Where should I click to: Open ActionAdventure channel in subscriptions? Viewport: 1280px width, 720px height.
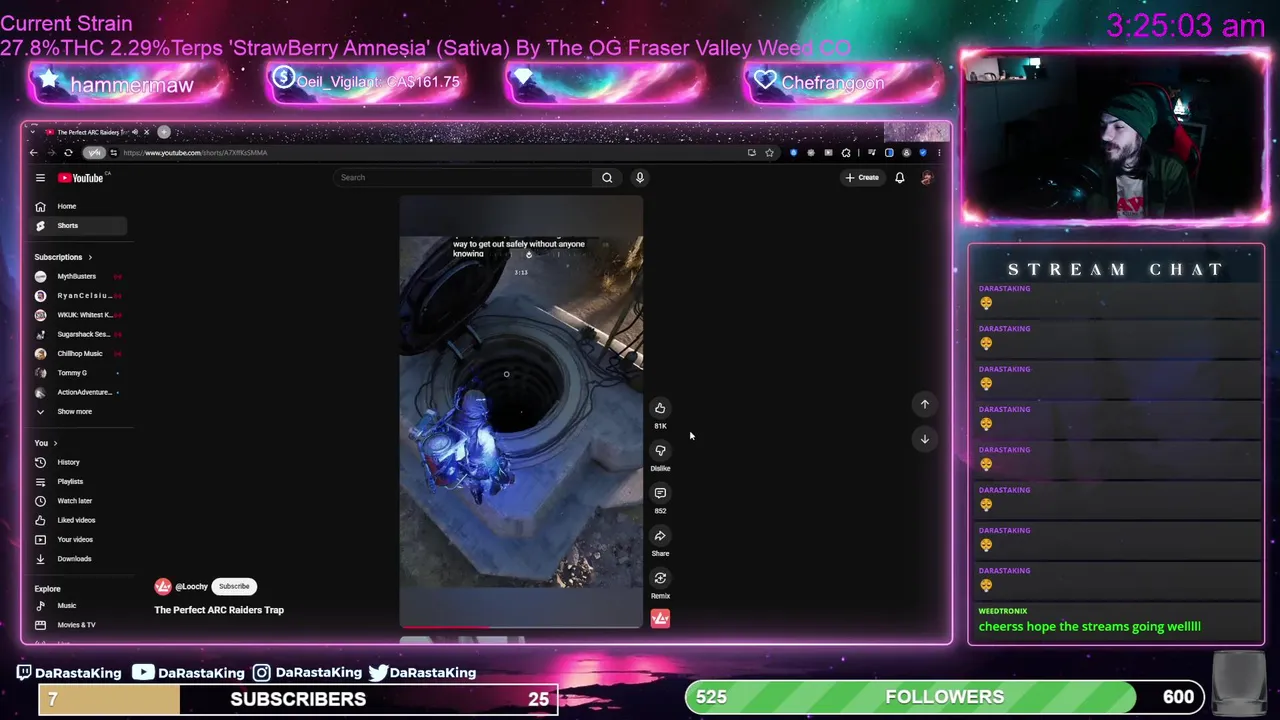[78, 392]
